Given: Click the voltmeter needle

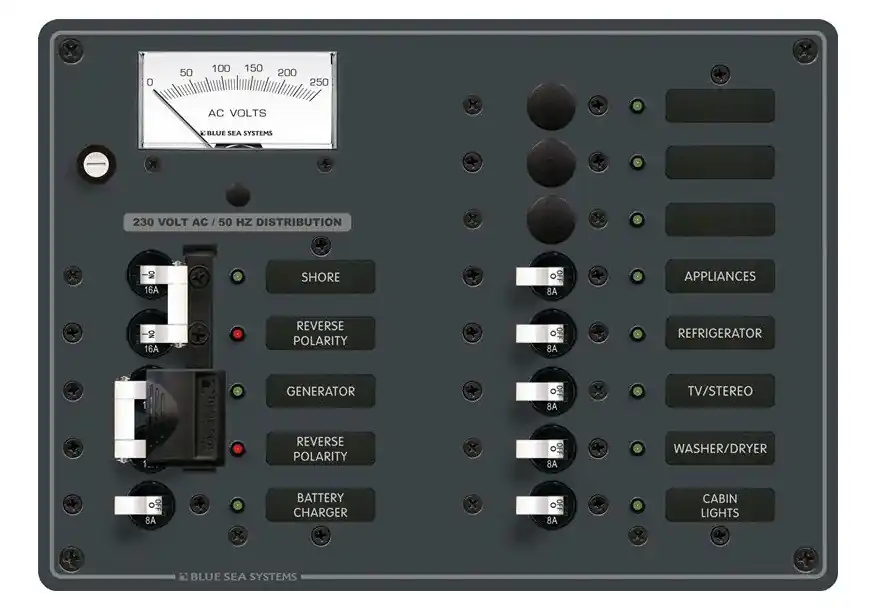Looking at the screenshot, I should [181, 119].
